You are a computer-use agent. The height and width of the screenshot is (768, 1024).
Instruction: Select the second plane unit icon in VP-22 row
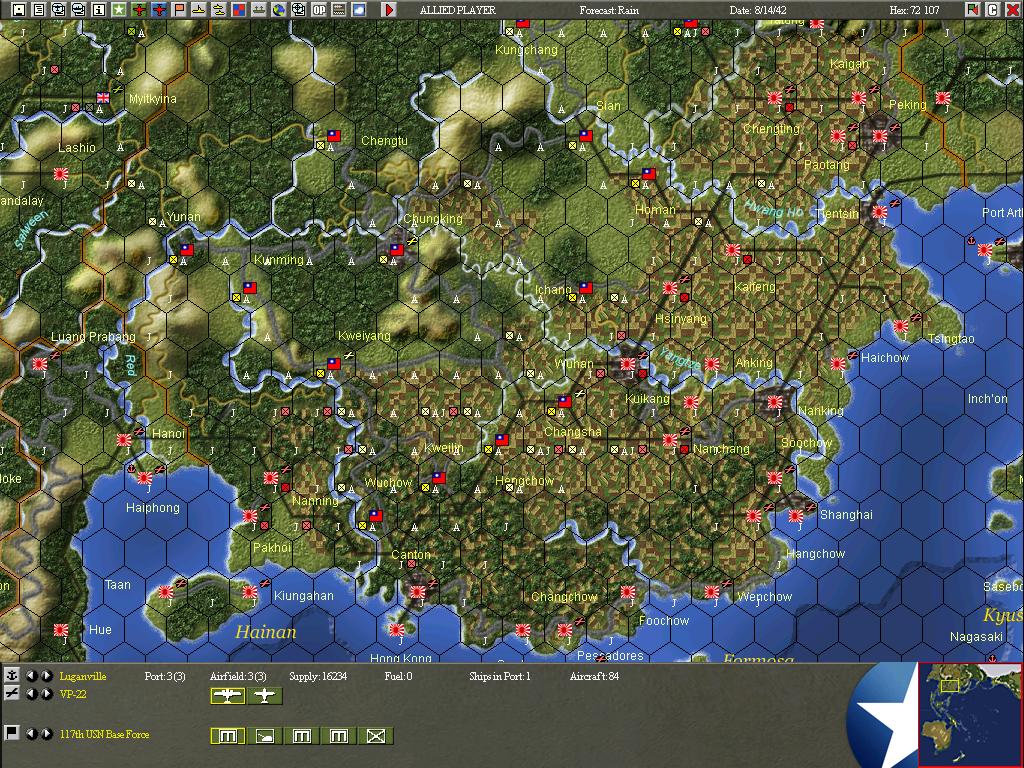265,696
